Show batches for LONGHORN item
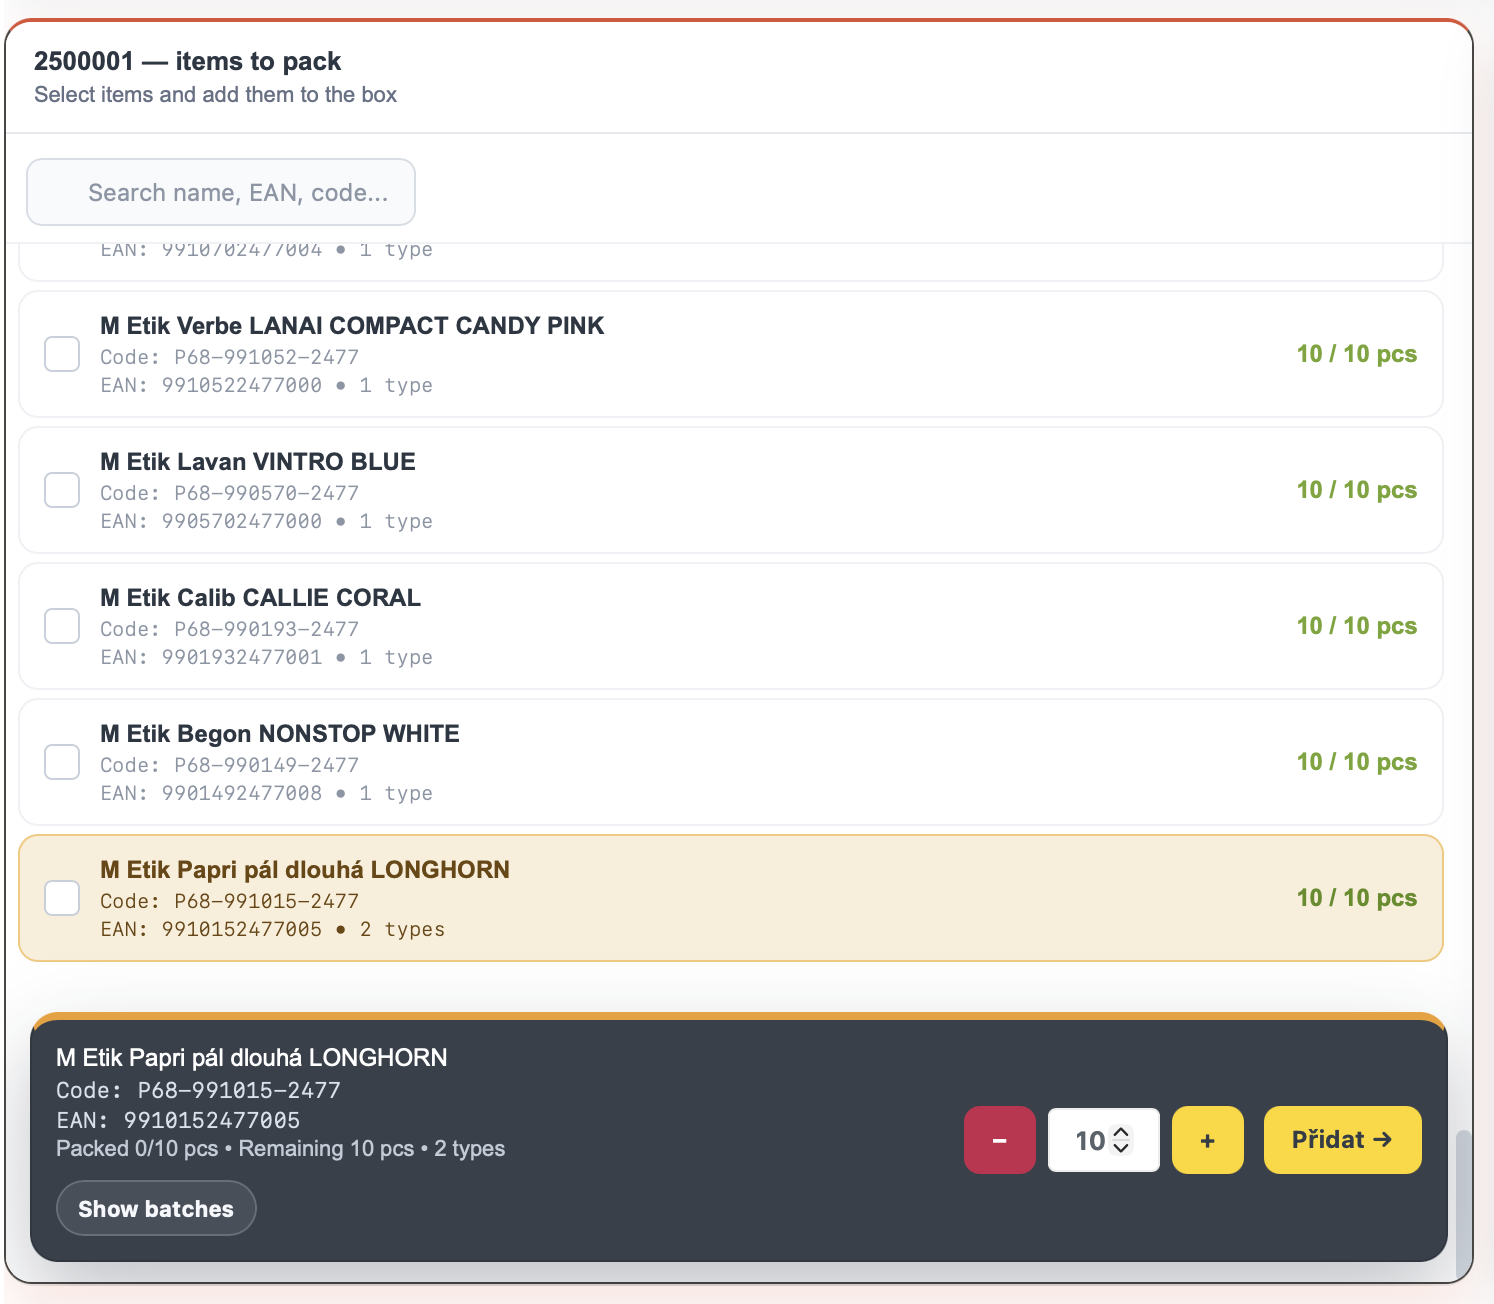Screen dimensions: 1494x1304 coord(156,1208)
